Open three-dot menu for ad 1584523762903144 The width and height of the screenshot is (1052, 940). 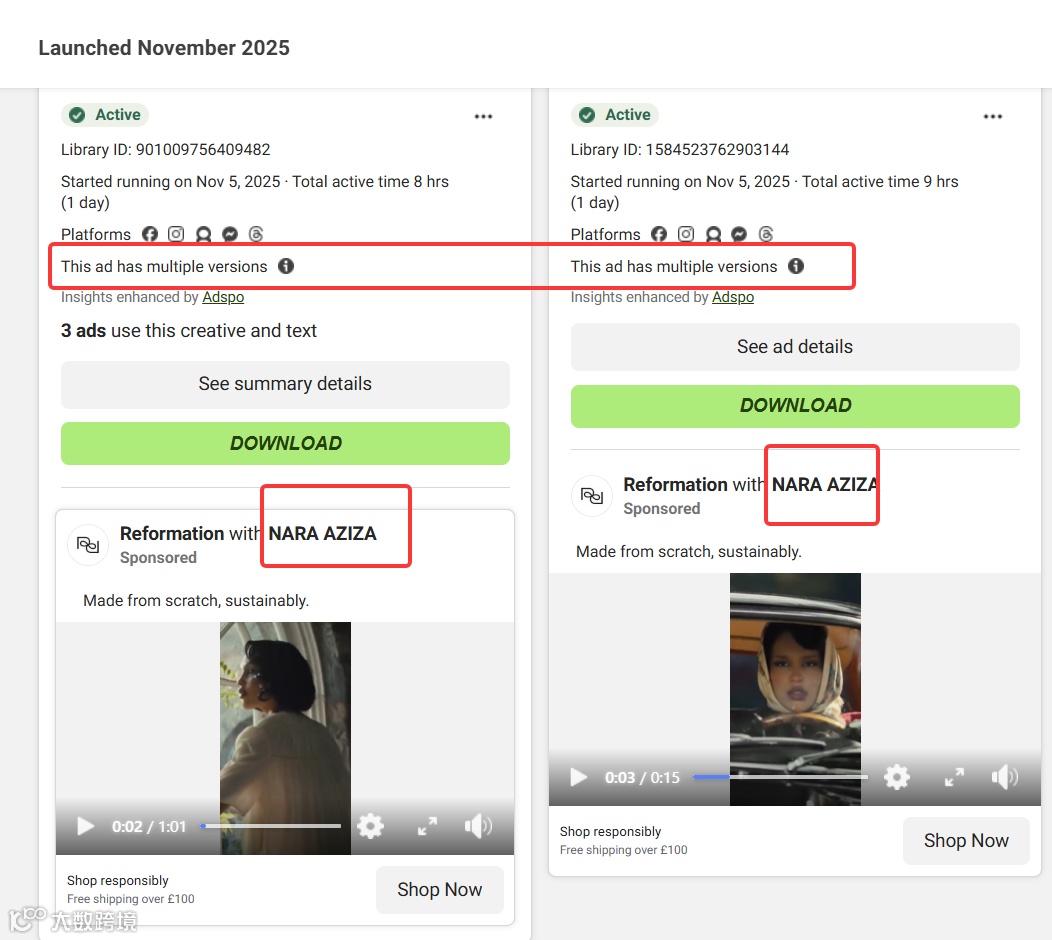[x=992, y=117]
